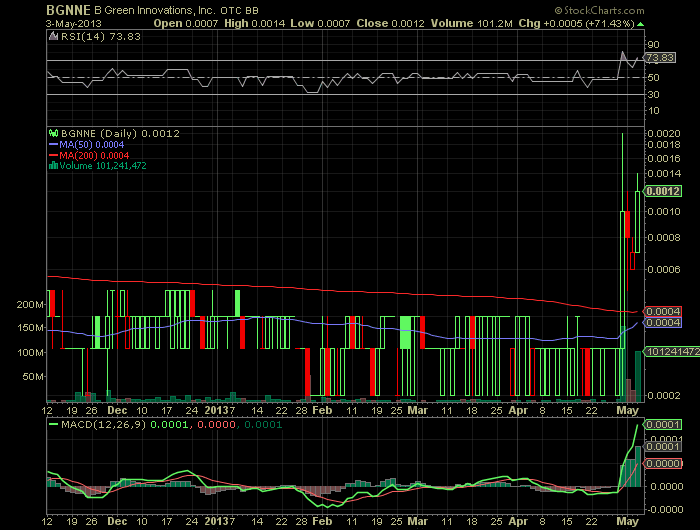This screenshot has width=700, height=530.
Task: Click the OTC BB exchange label
Action: 240,10
